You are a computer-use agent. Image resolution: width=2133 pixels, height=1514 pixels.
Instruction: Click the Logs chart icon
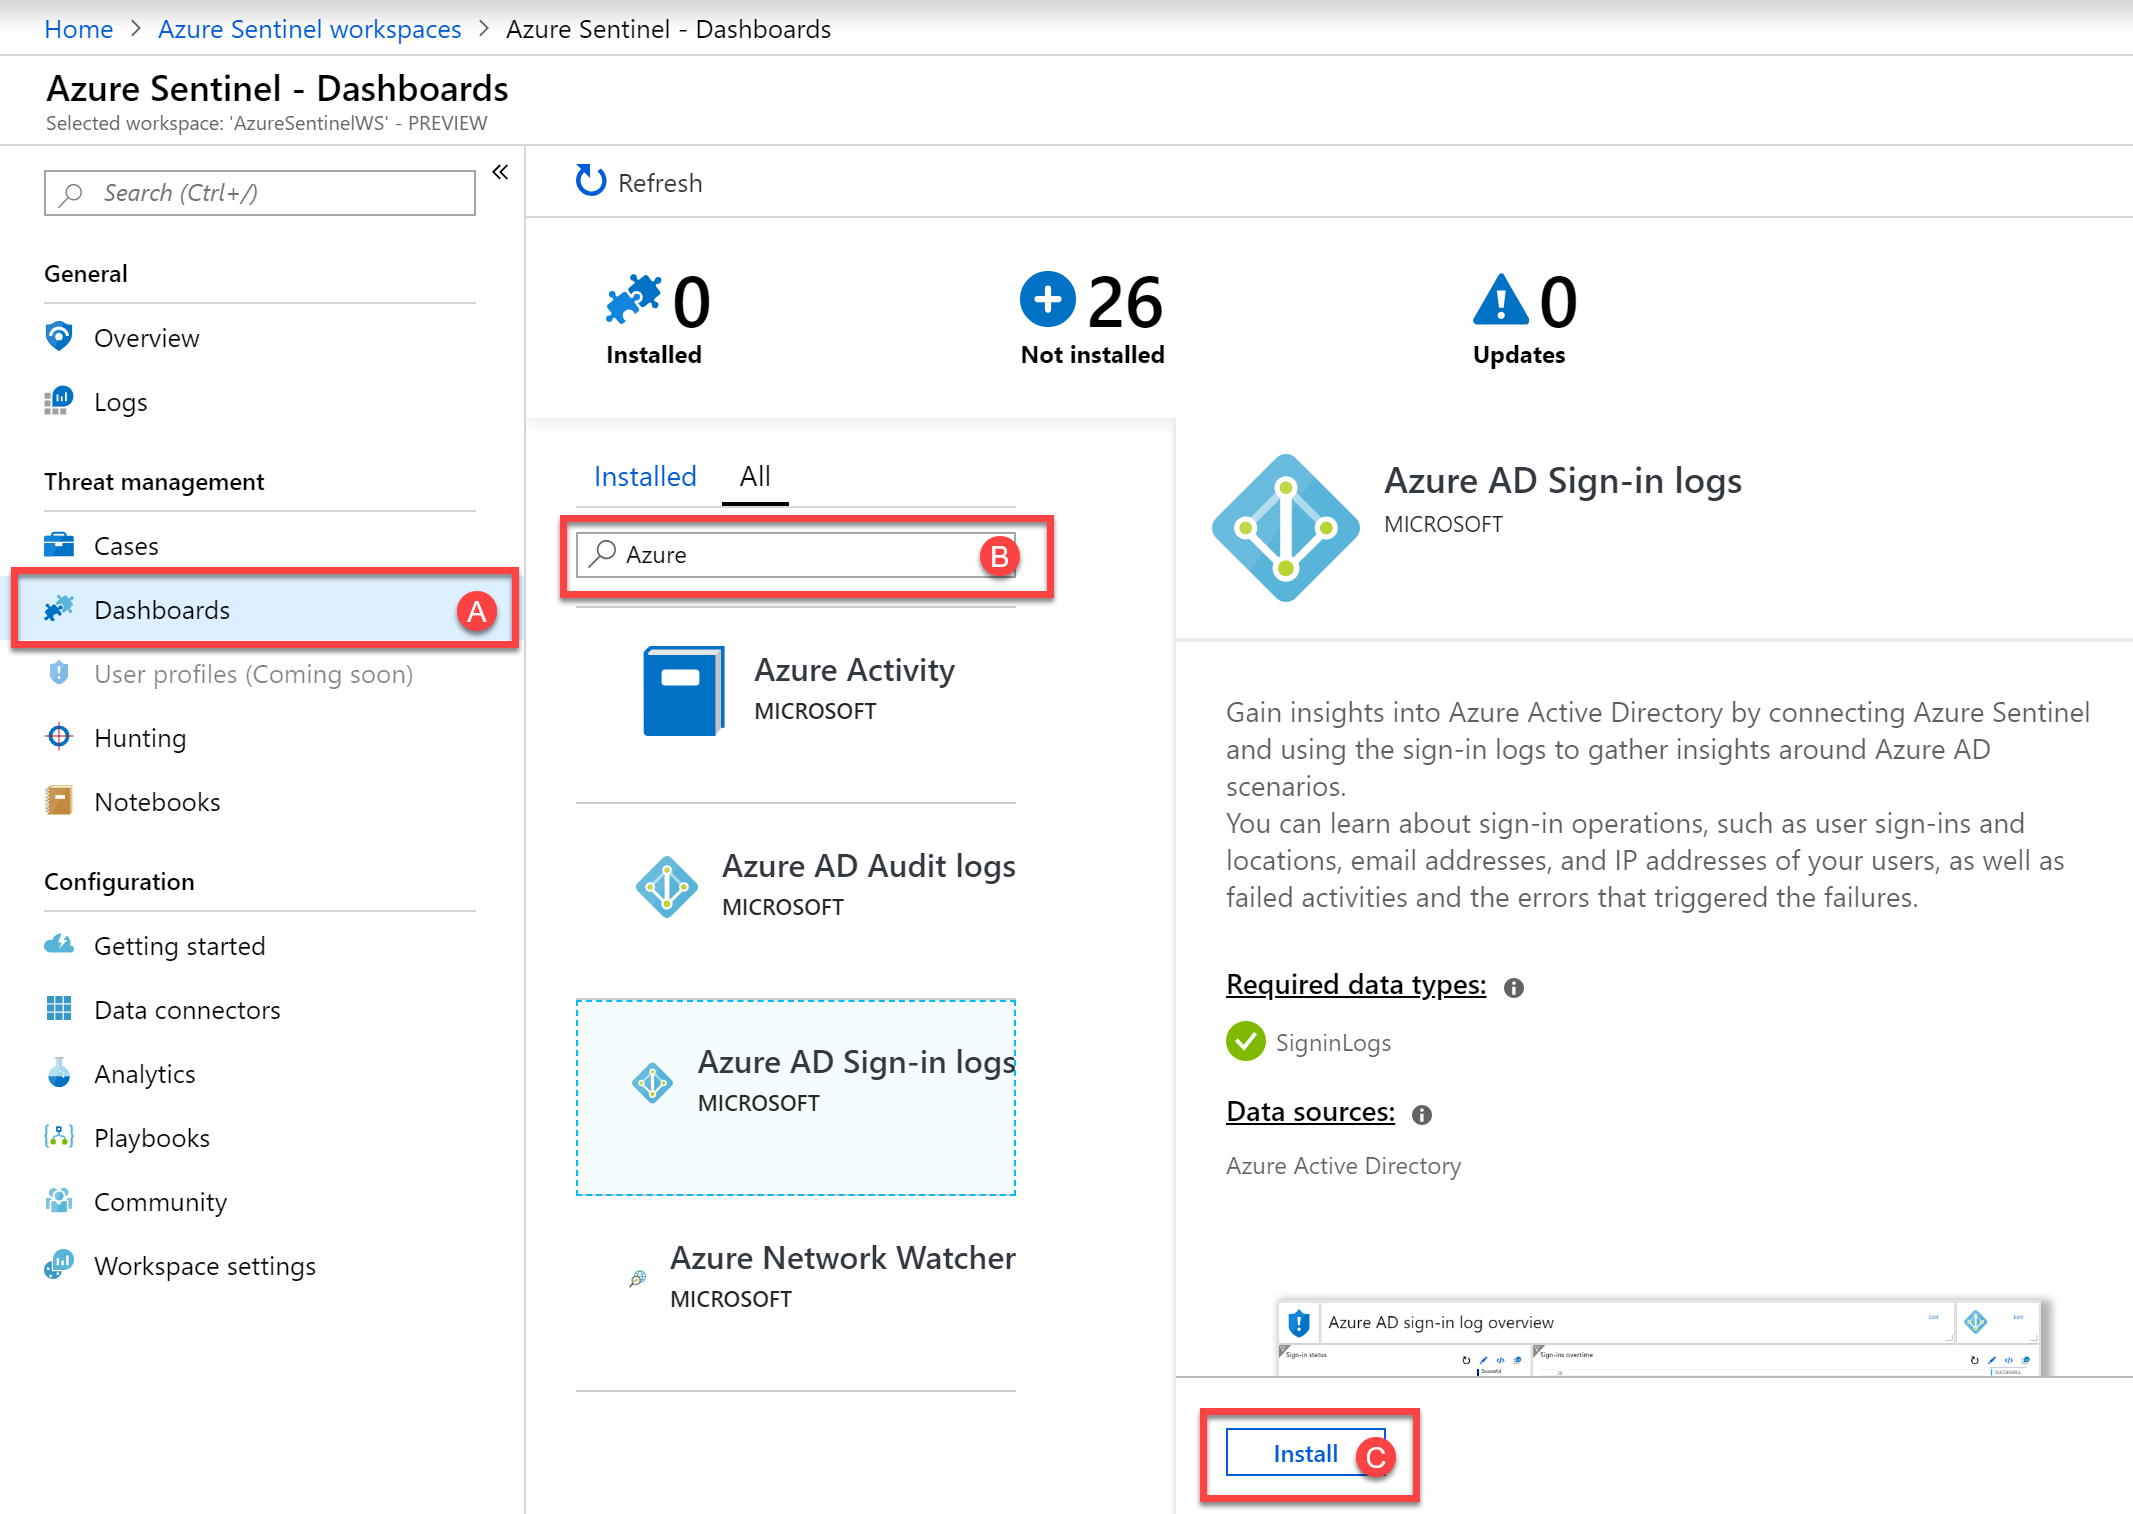[x=59, y=401]
